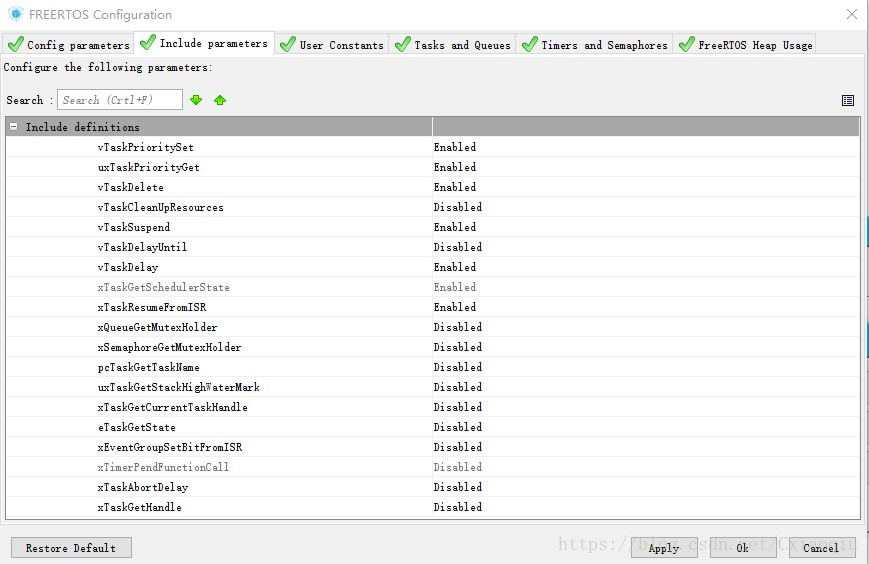869x564 pixels.
Task: Open the Config parameters tab
Action: [69, 44]
